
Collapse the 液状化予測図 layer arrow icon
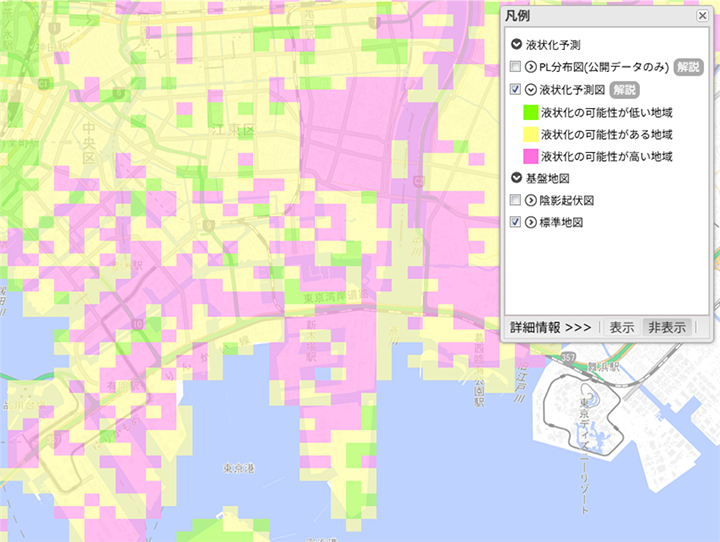click(531, 90)
